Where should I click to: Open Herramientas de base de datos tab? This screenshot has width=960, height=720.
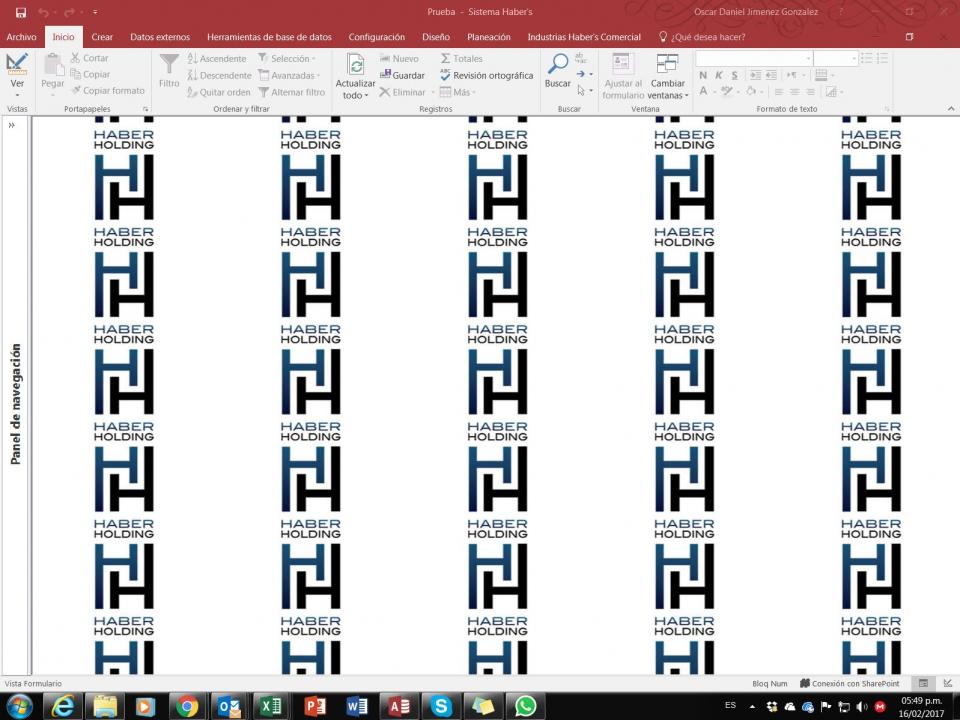269,37
